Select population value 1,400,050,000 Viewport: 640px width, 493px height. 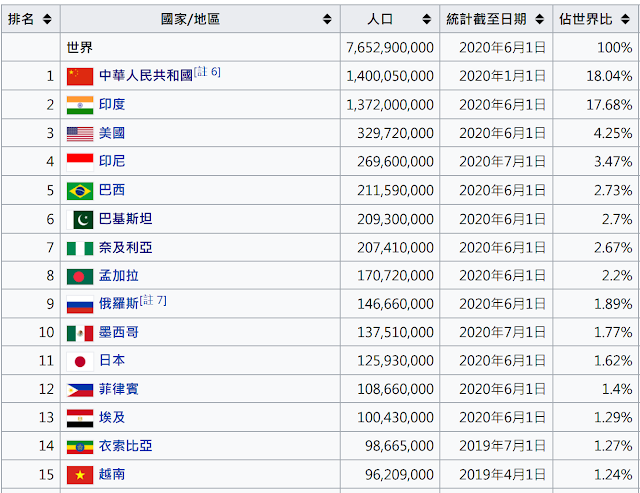[390, 76]
